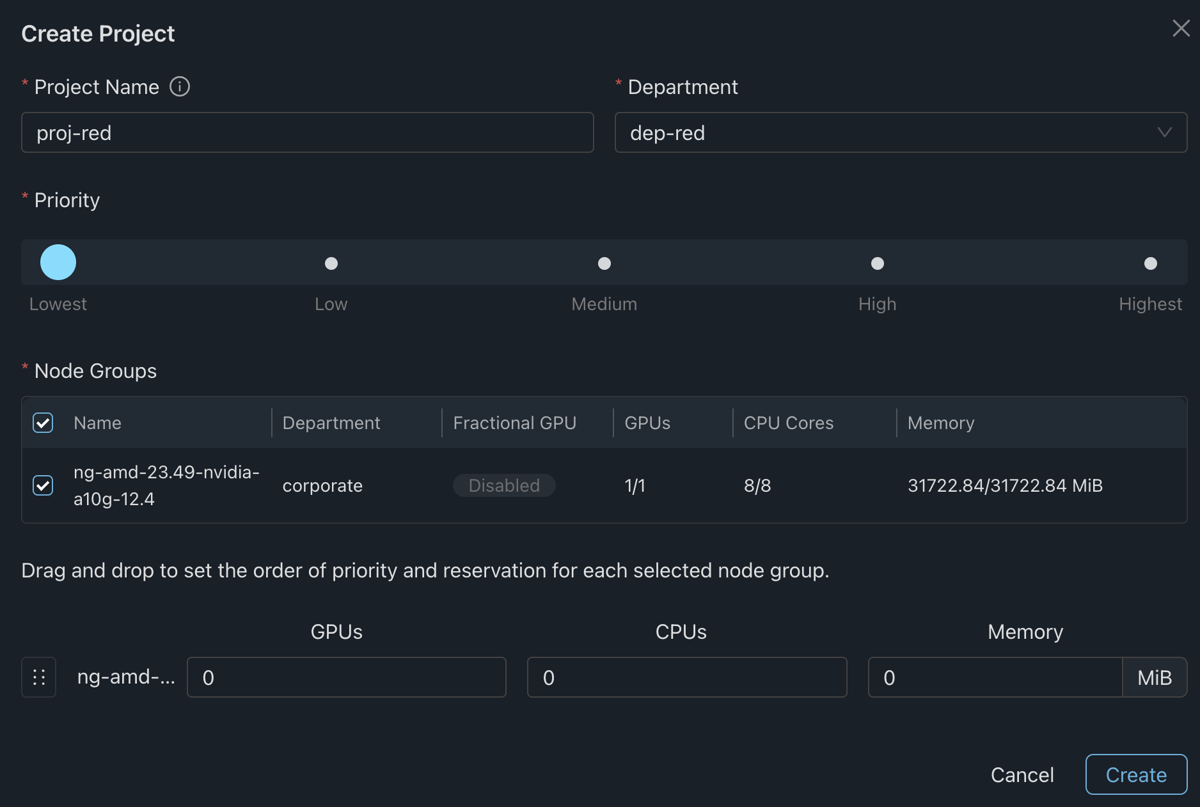
Task: Click the MiB memory unit selector
Action: [x=1154, y=677]
